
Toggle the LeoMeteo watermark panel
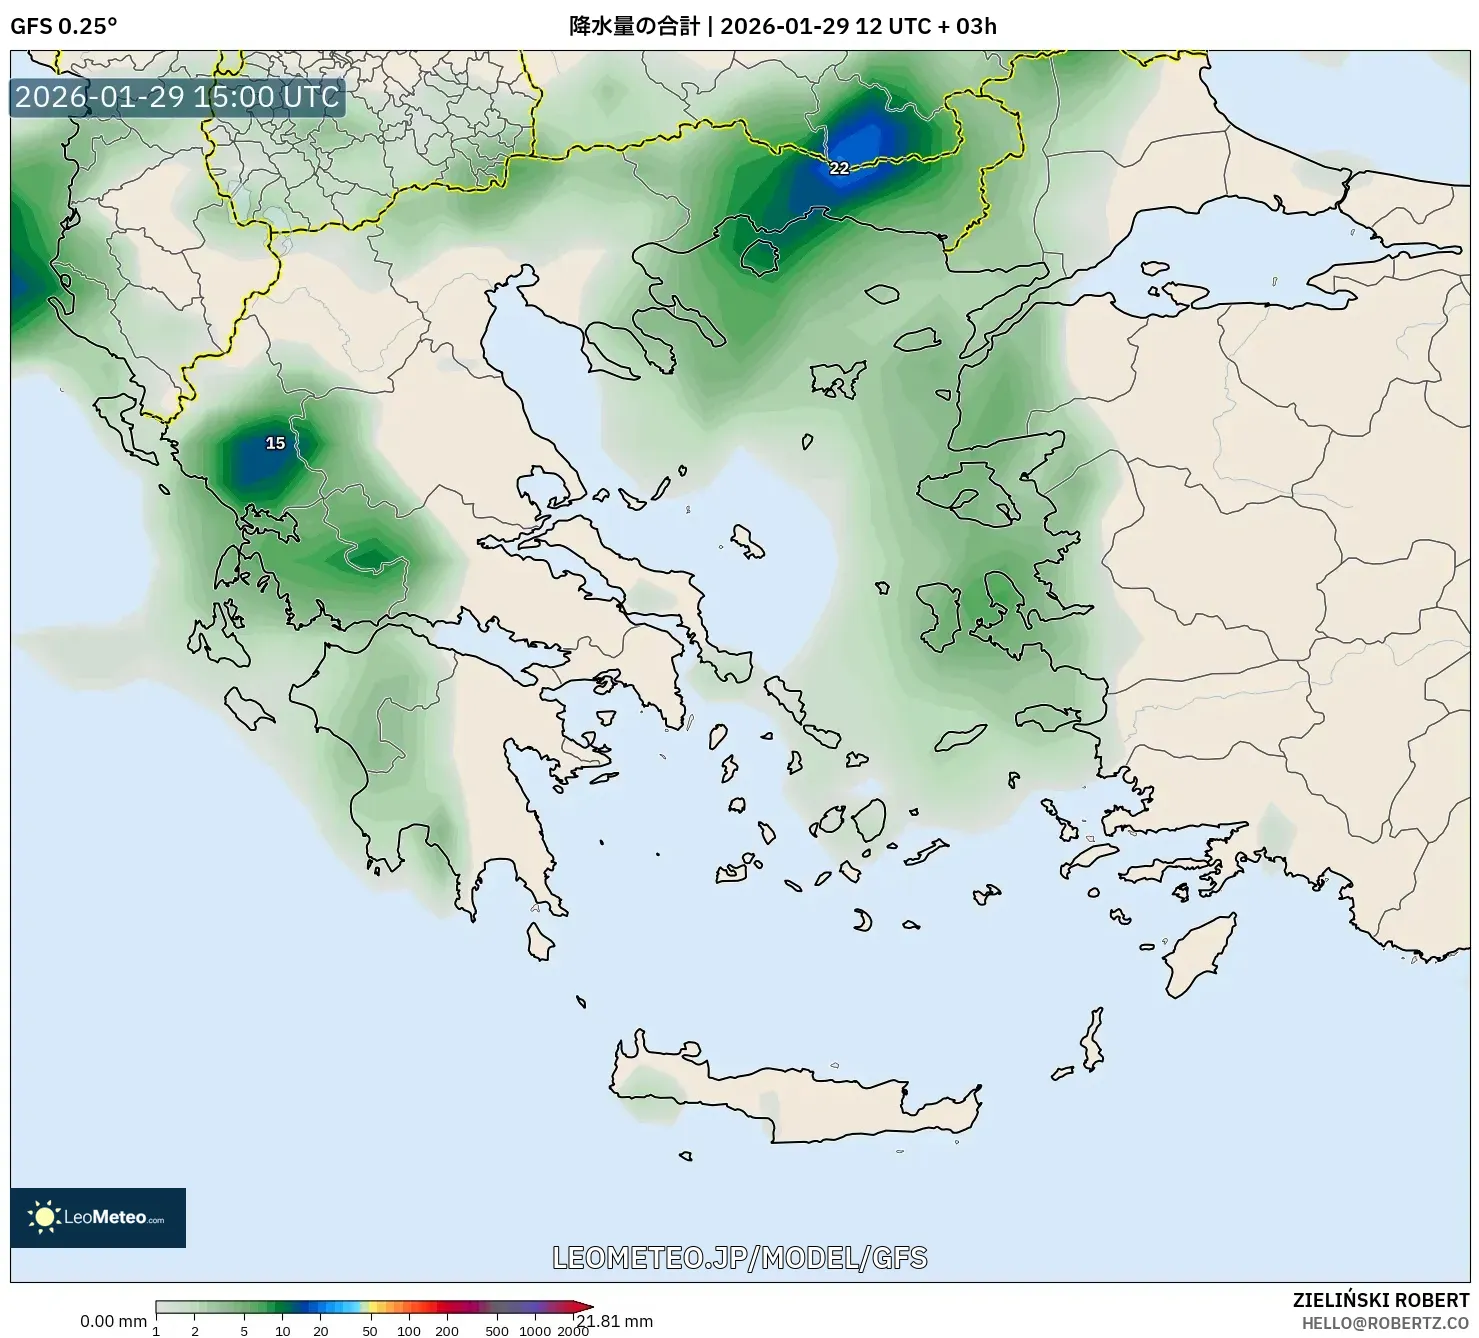(100, 1216)
